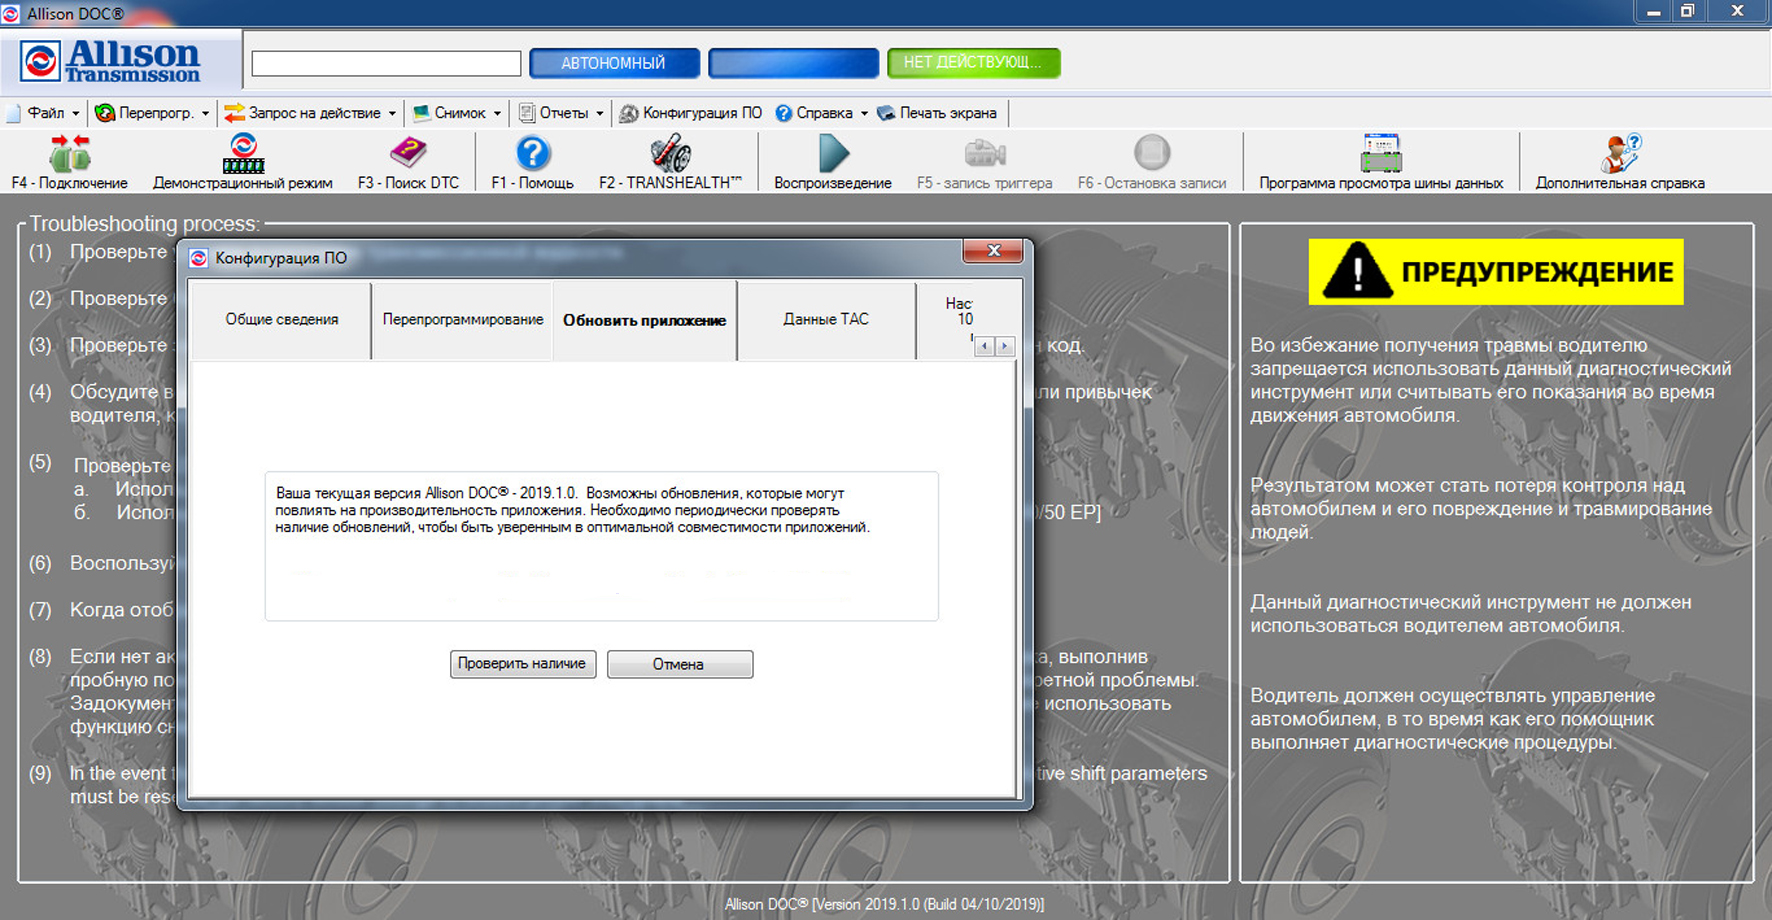Click the Отмена cancel button
This screenshot has height=920, width=1772.
679,664
